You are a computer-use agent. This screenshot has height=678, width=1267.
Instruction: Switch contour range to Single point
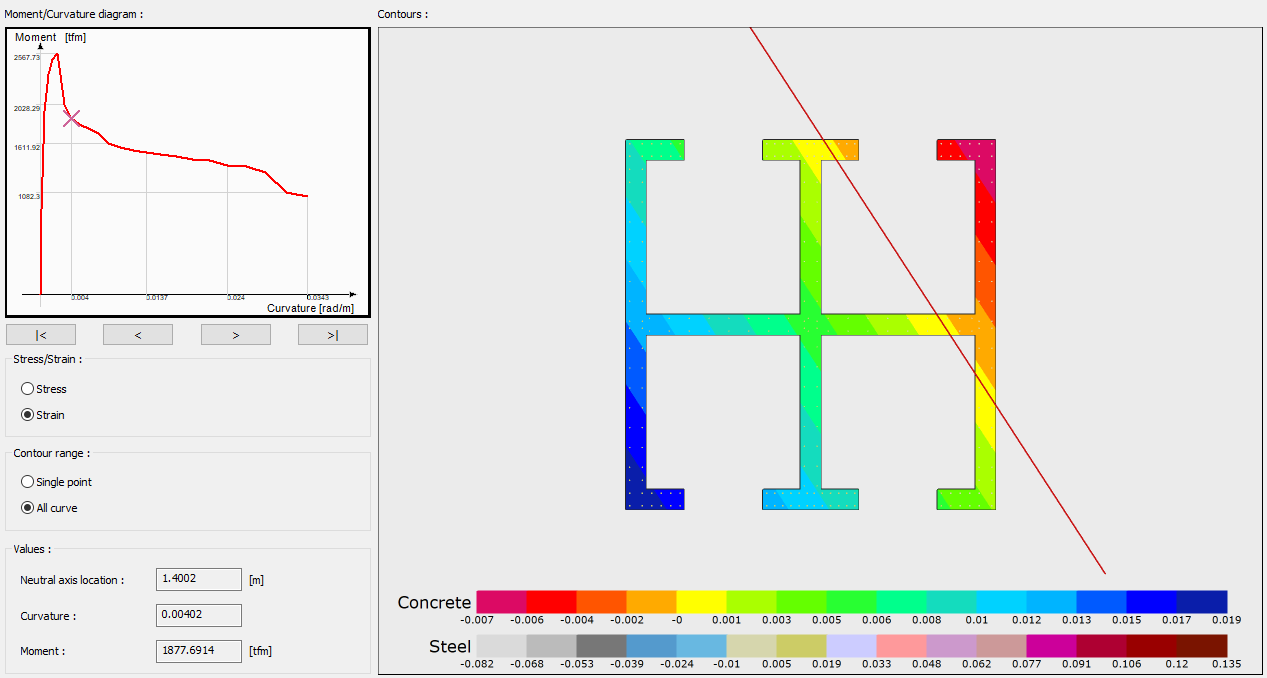(x=28, y=481)
